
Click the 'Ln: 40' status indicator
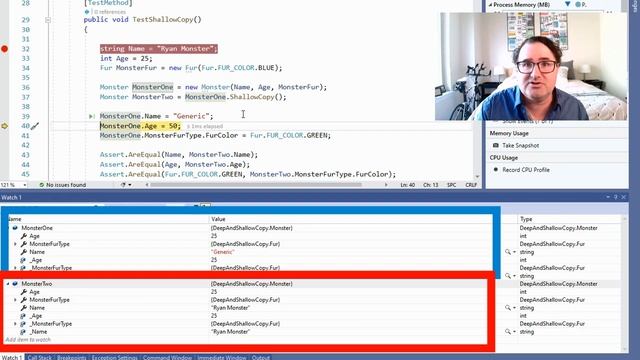[407, 185]
